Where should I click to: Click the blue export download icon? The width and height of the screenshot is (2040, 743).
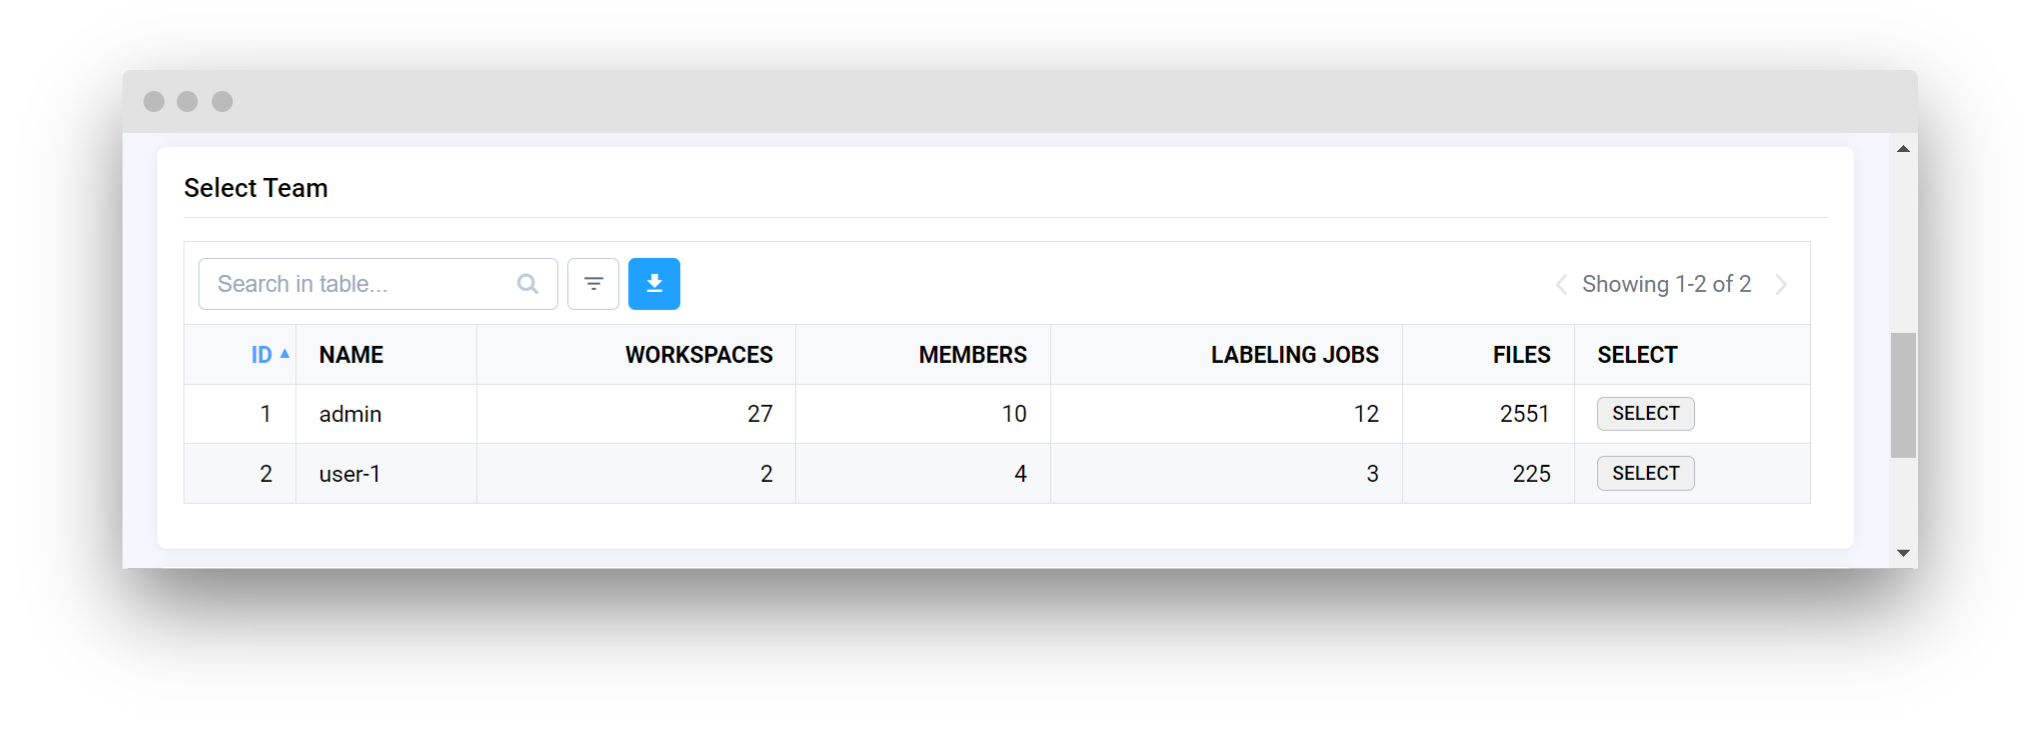(x=654, y=283)
